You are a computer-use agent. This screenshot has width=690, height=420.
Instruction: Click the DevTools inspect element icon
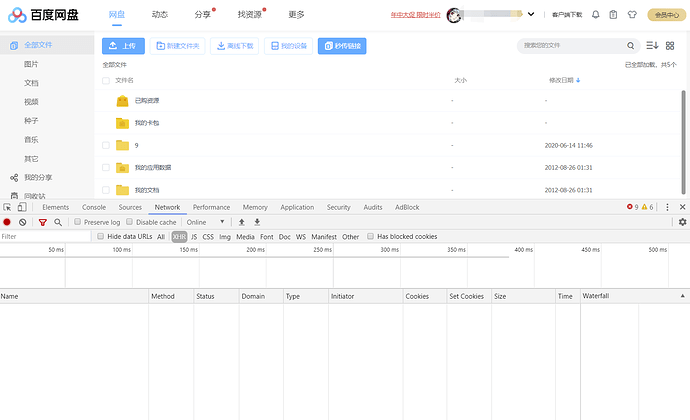(7, 207)
